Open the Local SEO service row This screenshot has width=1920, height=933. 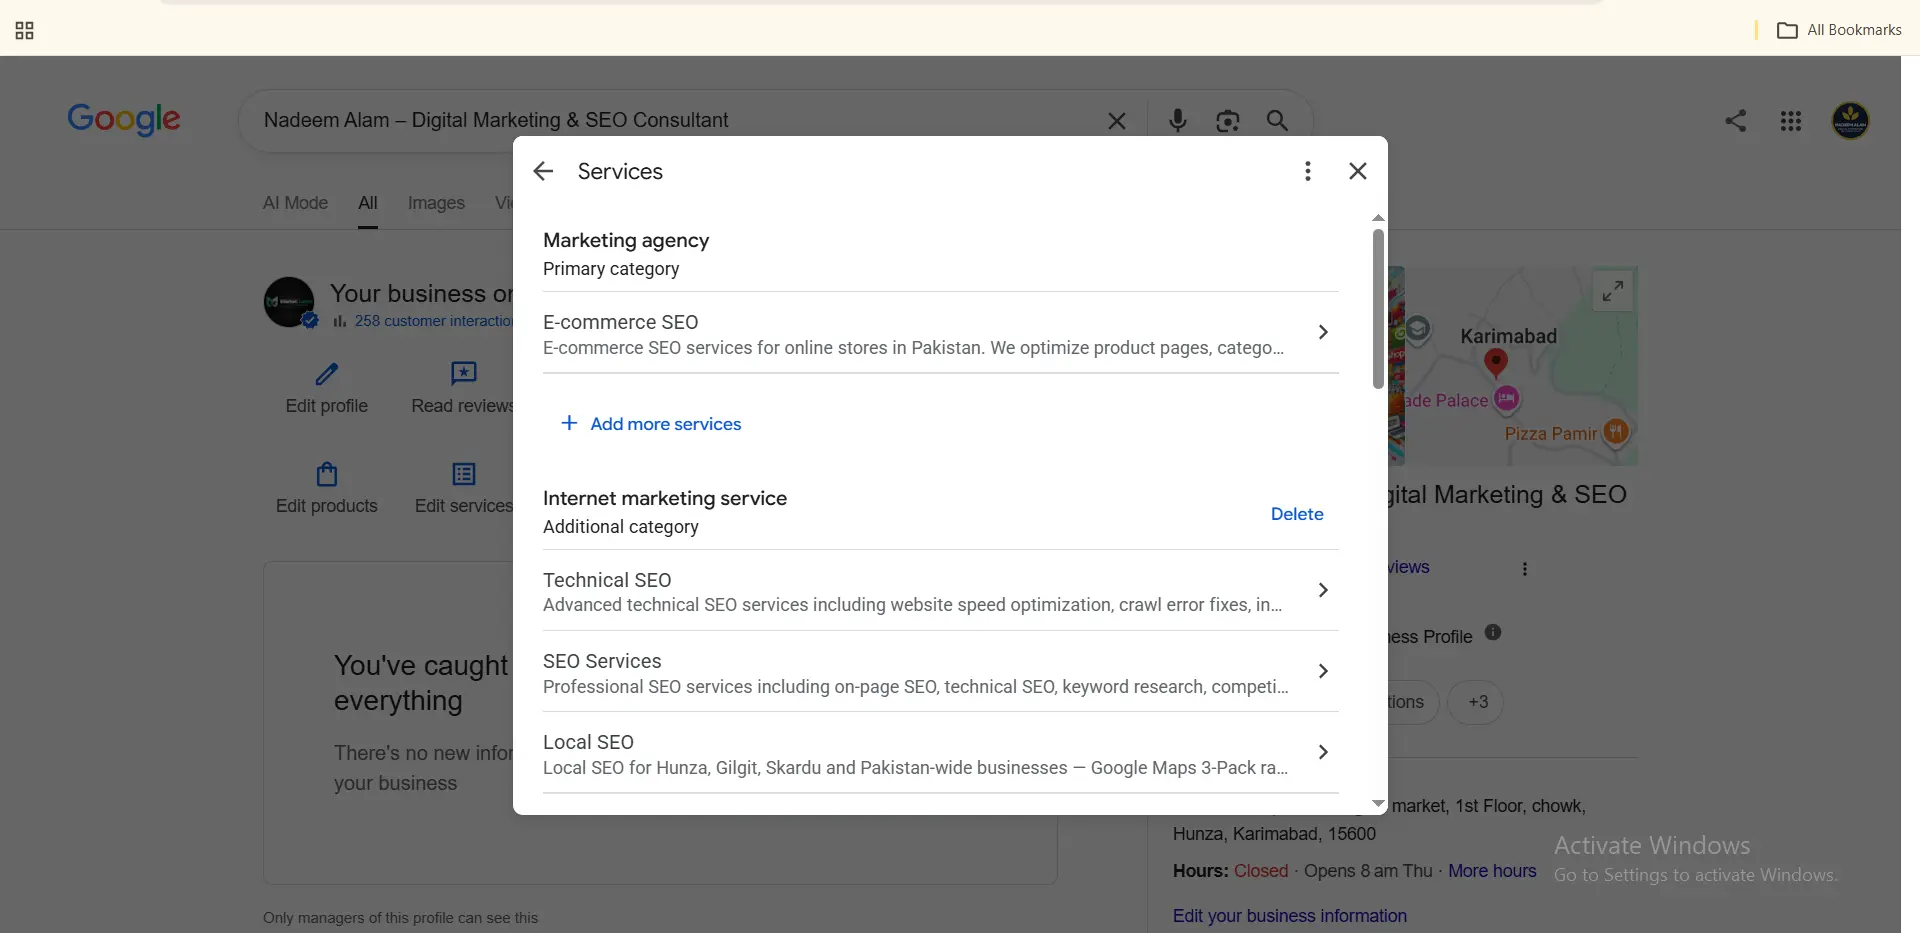940,753
